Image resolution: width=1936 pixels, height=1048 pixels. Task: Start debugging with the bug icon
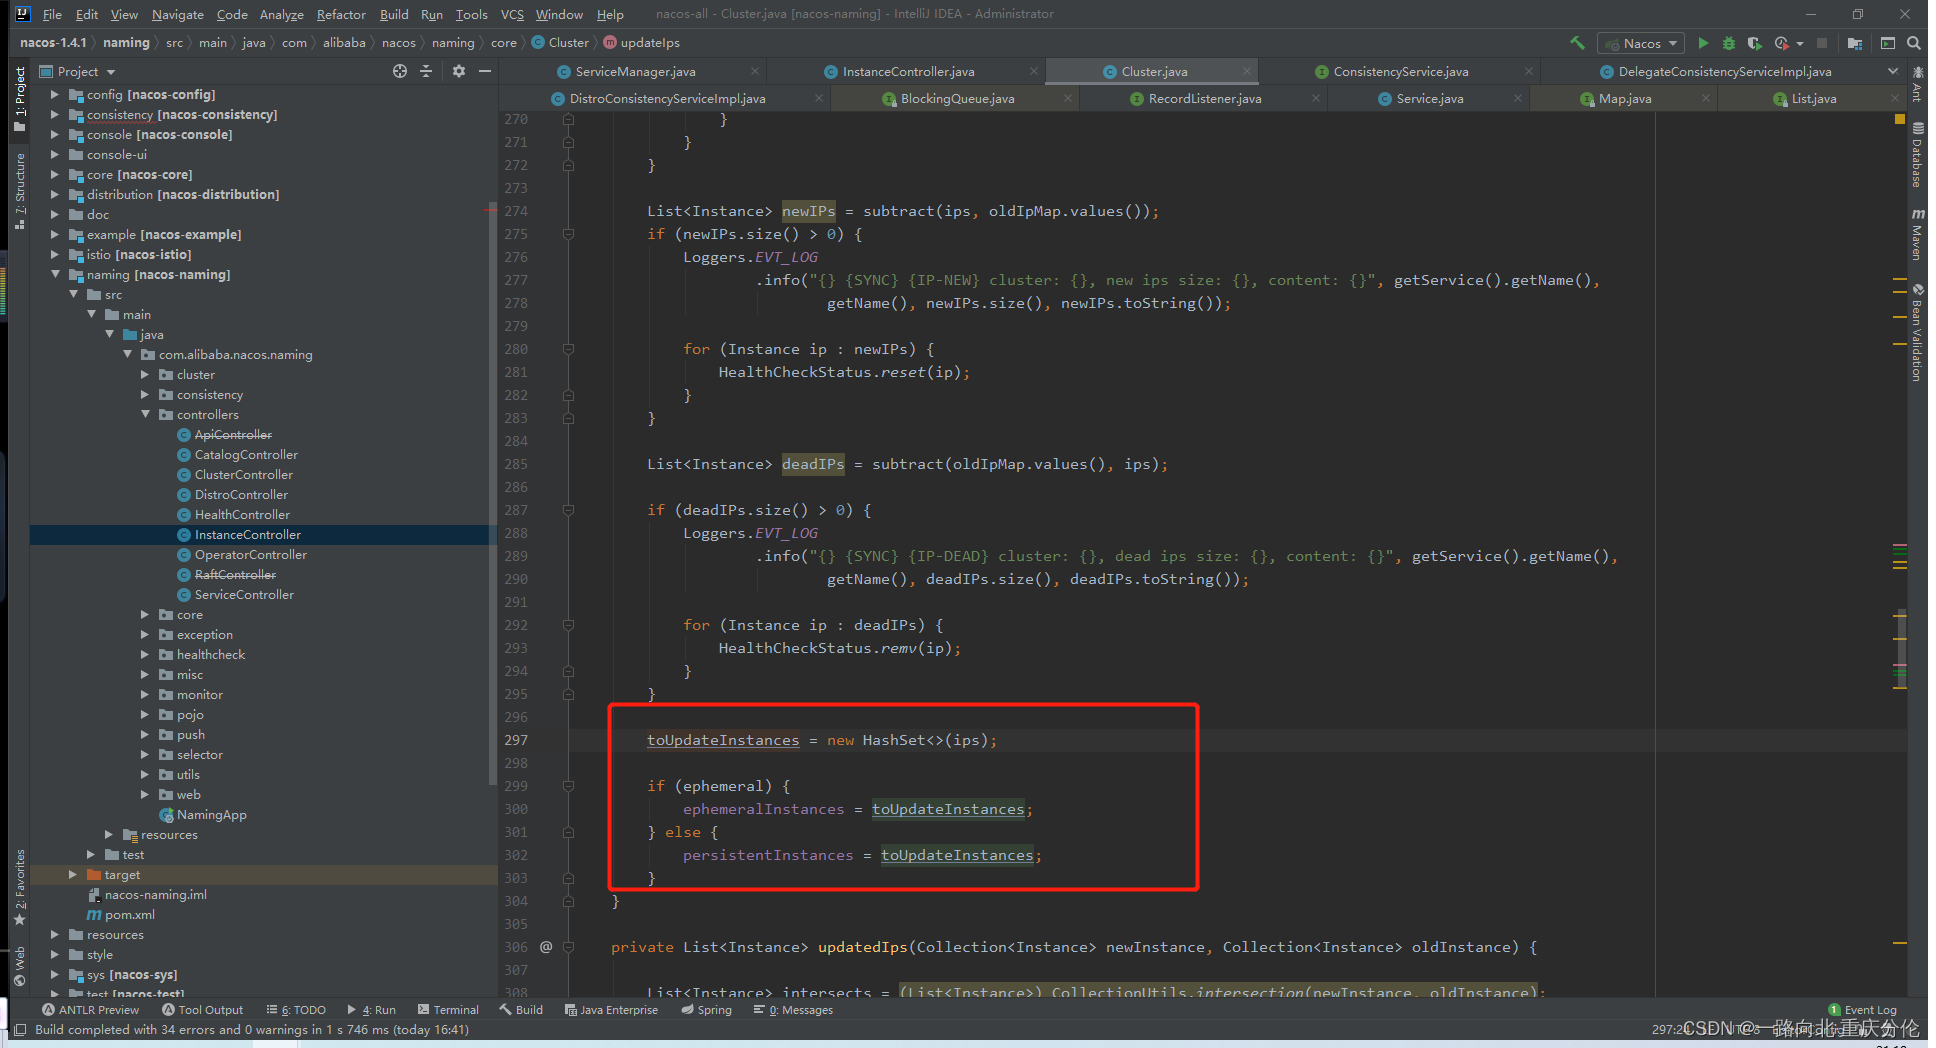[x=1729, y=43]
